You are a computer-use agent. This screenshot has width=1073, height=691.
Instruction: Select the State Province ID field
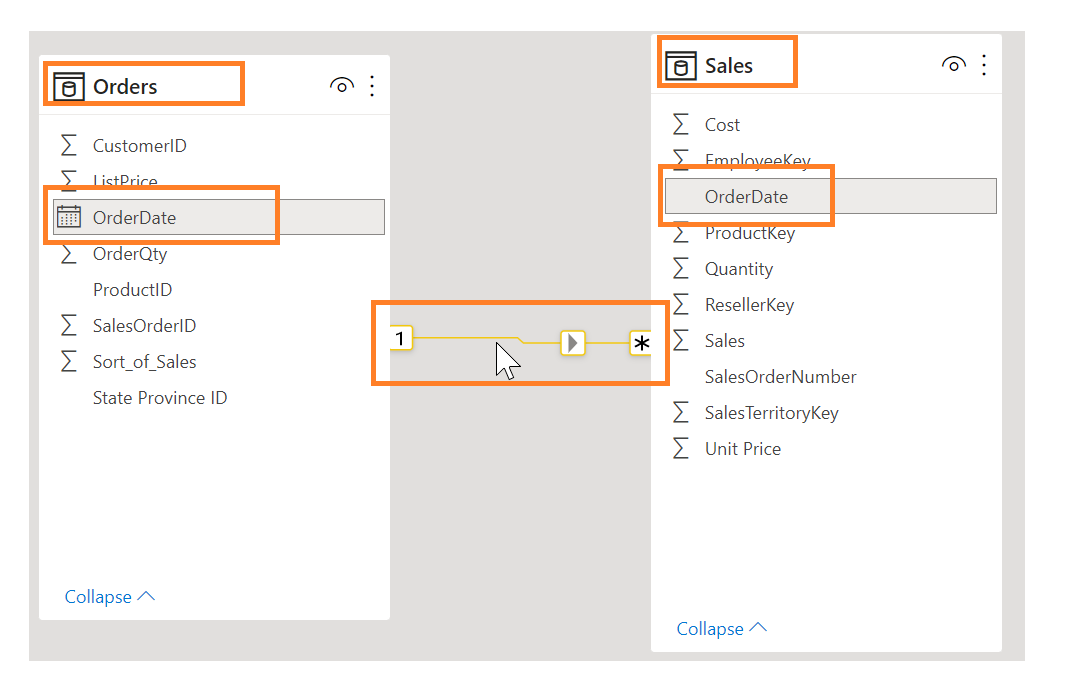159,397
